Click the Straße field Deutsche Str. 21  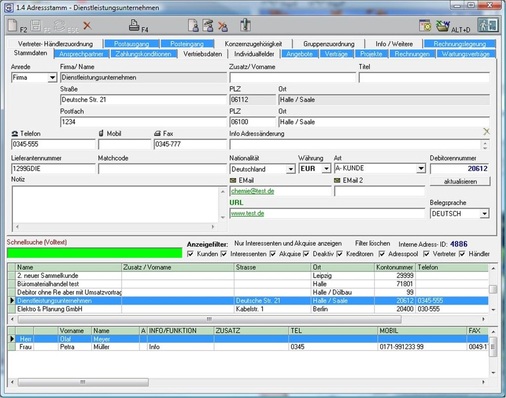[143, 100]
